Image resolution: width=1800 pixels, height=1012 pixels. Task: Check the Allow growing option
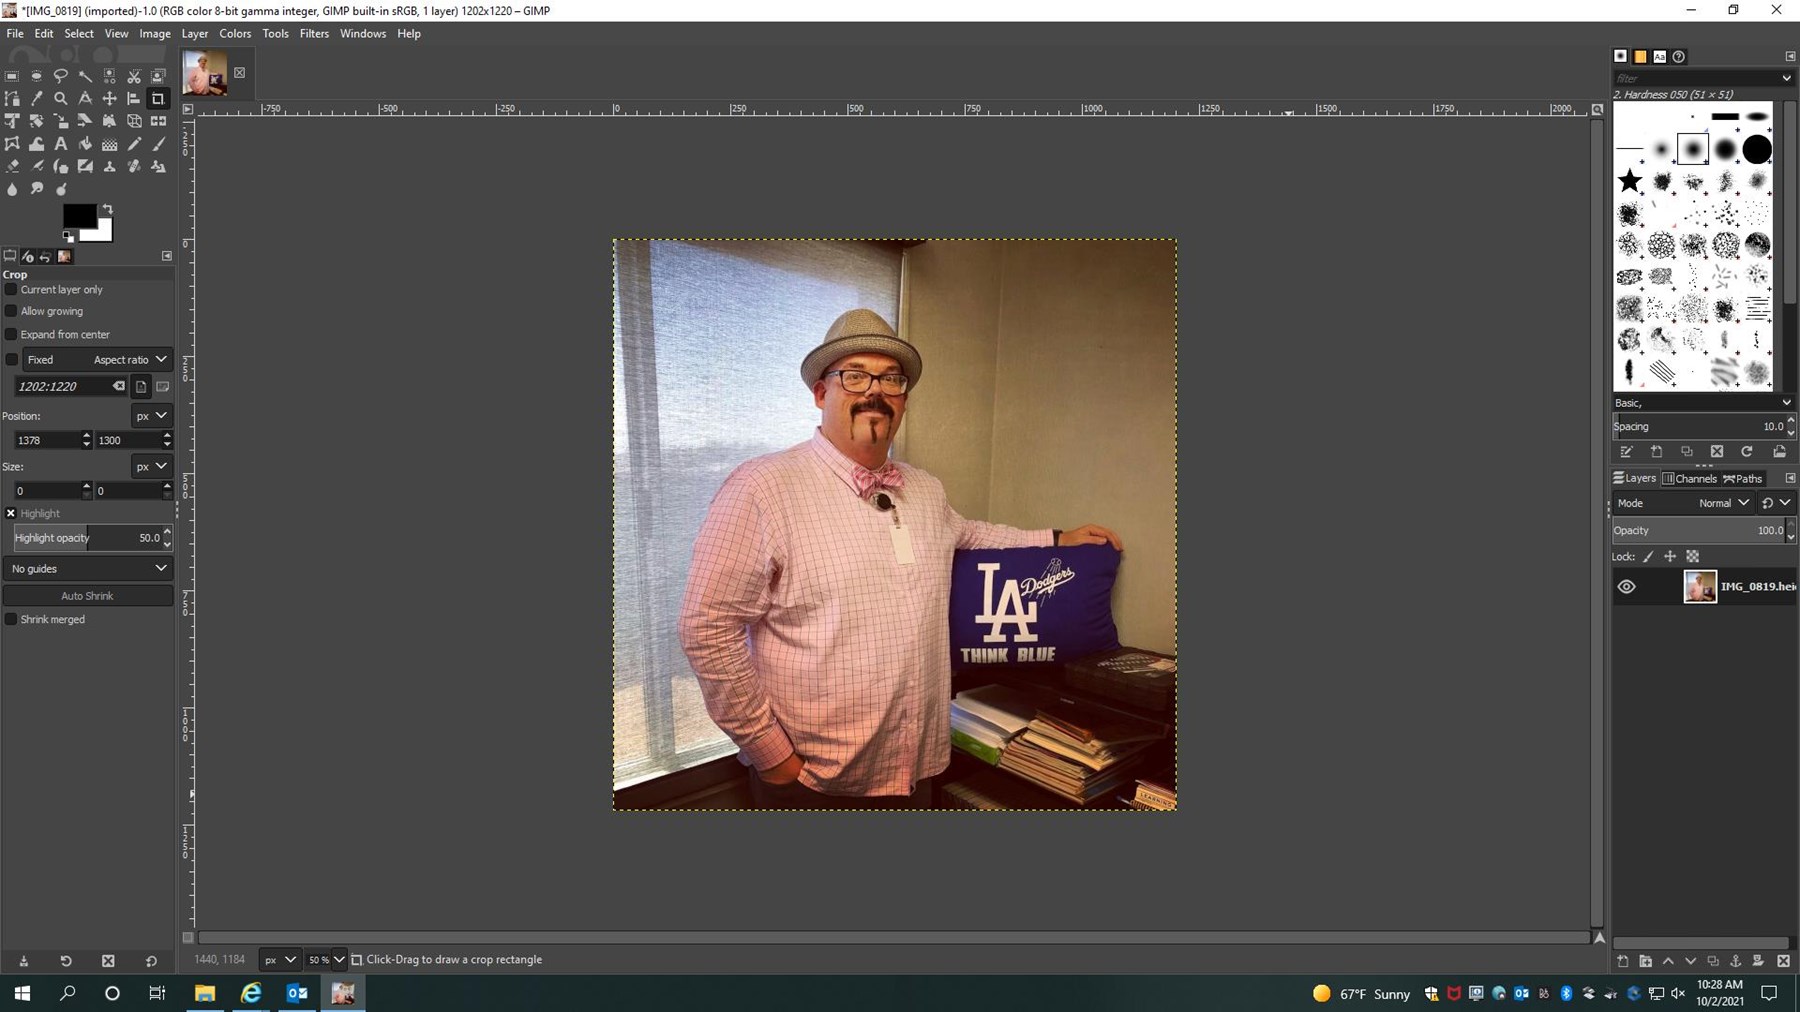click(12, 312)
